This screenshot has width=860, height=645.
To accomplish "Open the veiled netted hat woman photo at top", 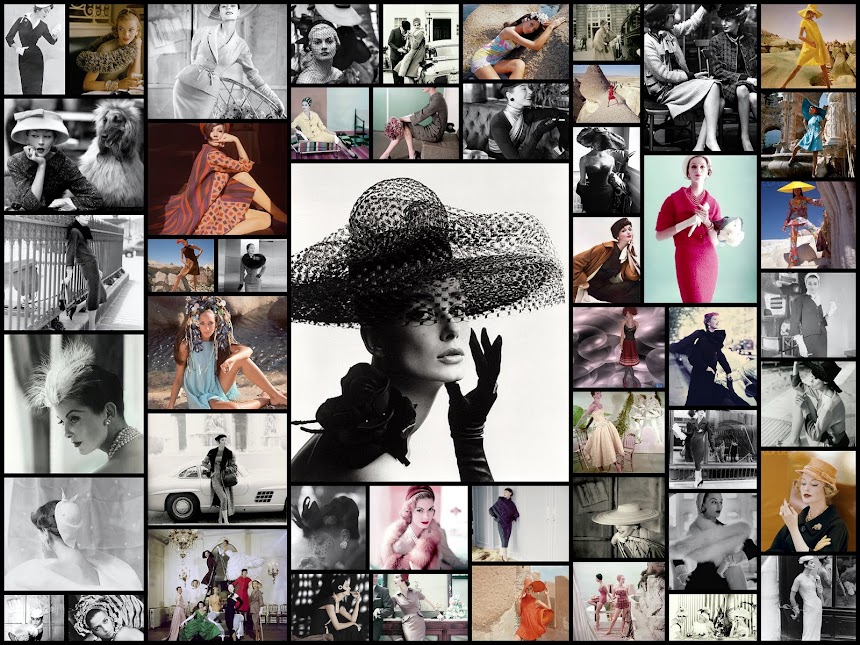I will click(x=335, y=44).
